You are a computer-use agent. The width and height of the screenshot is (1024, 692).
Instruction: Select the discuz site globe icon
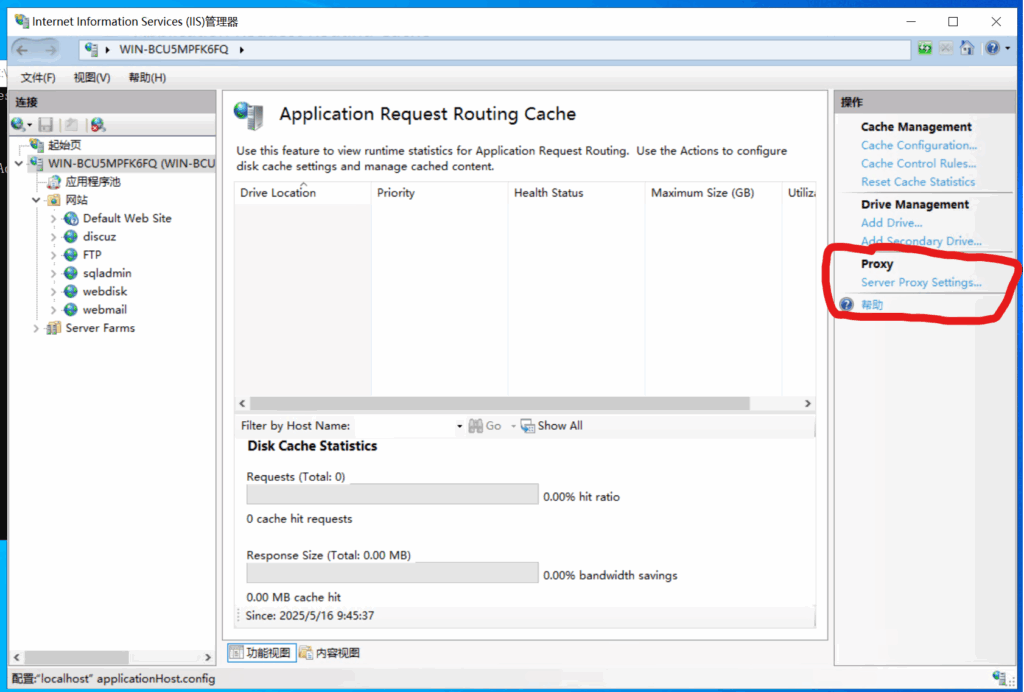click(71, 236)
